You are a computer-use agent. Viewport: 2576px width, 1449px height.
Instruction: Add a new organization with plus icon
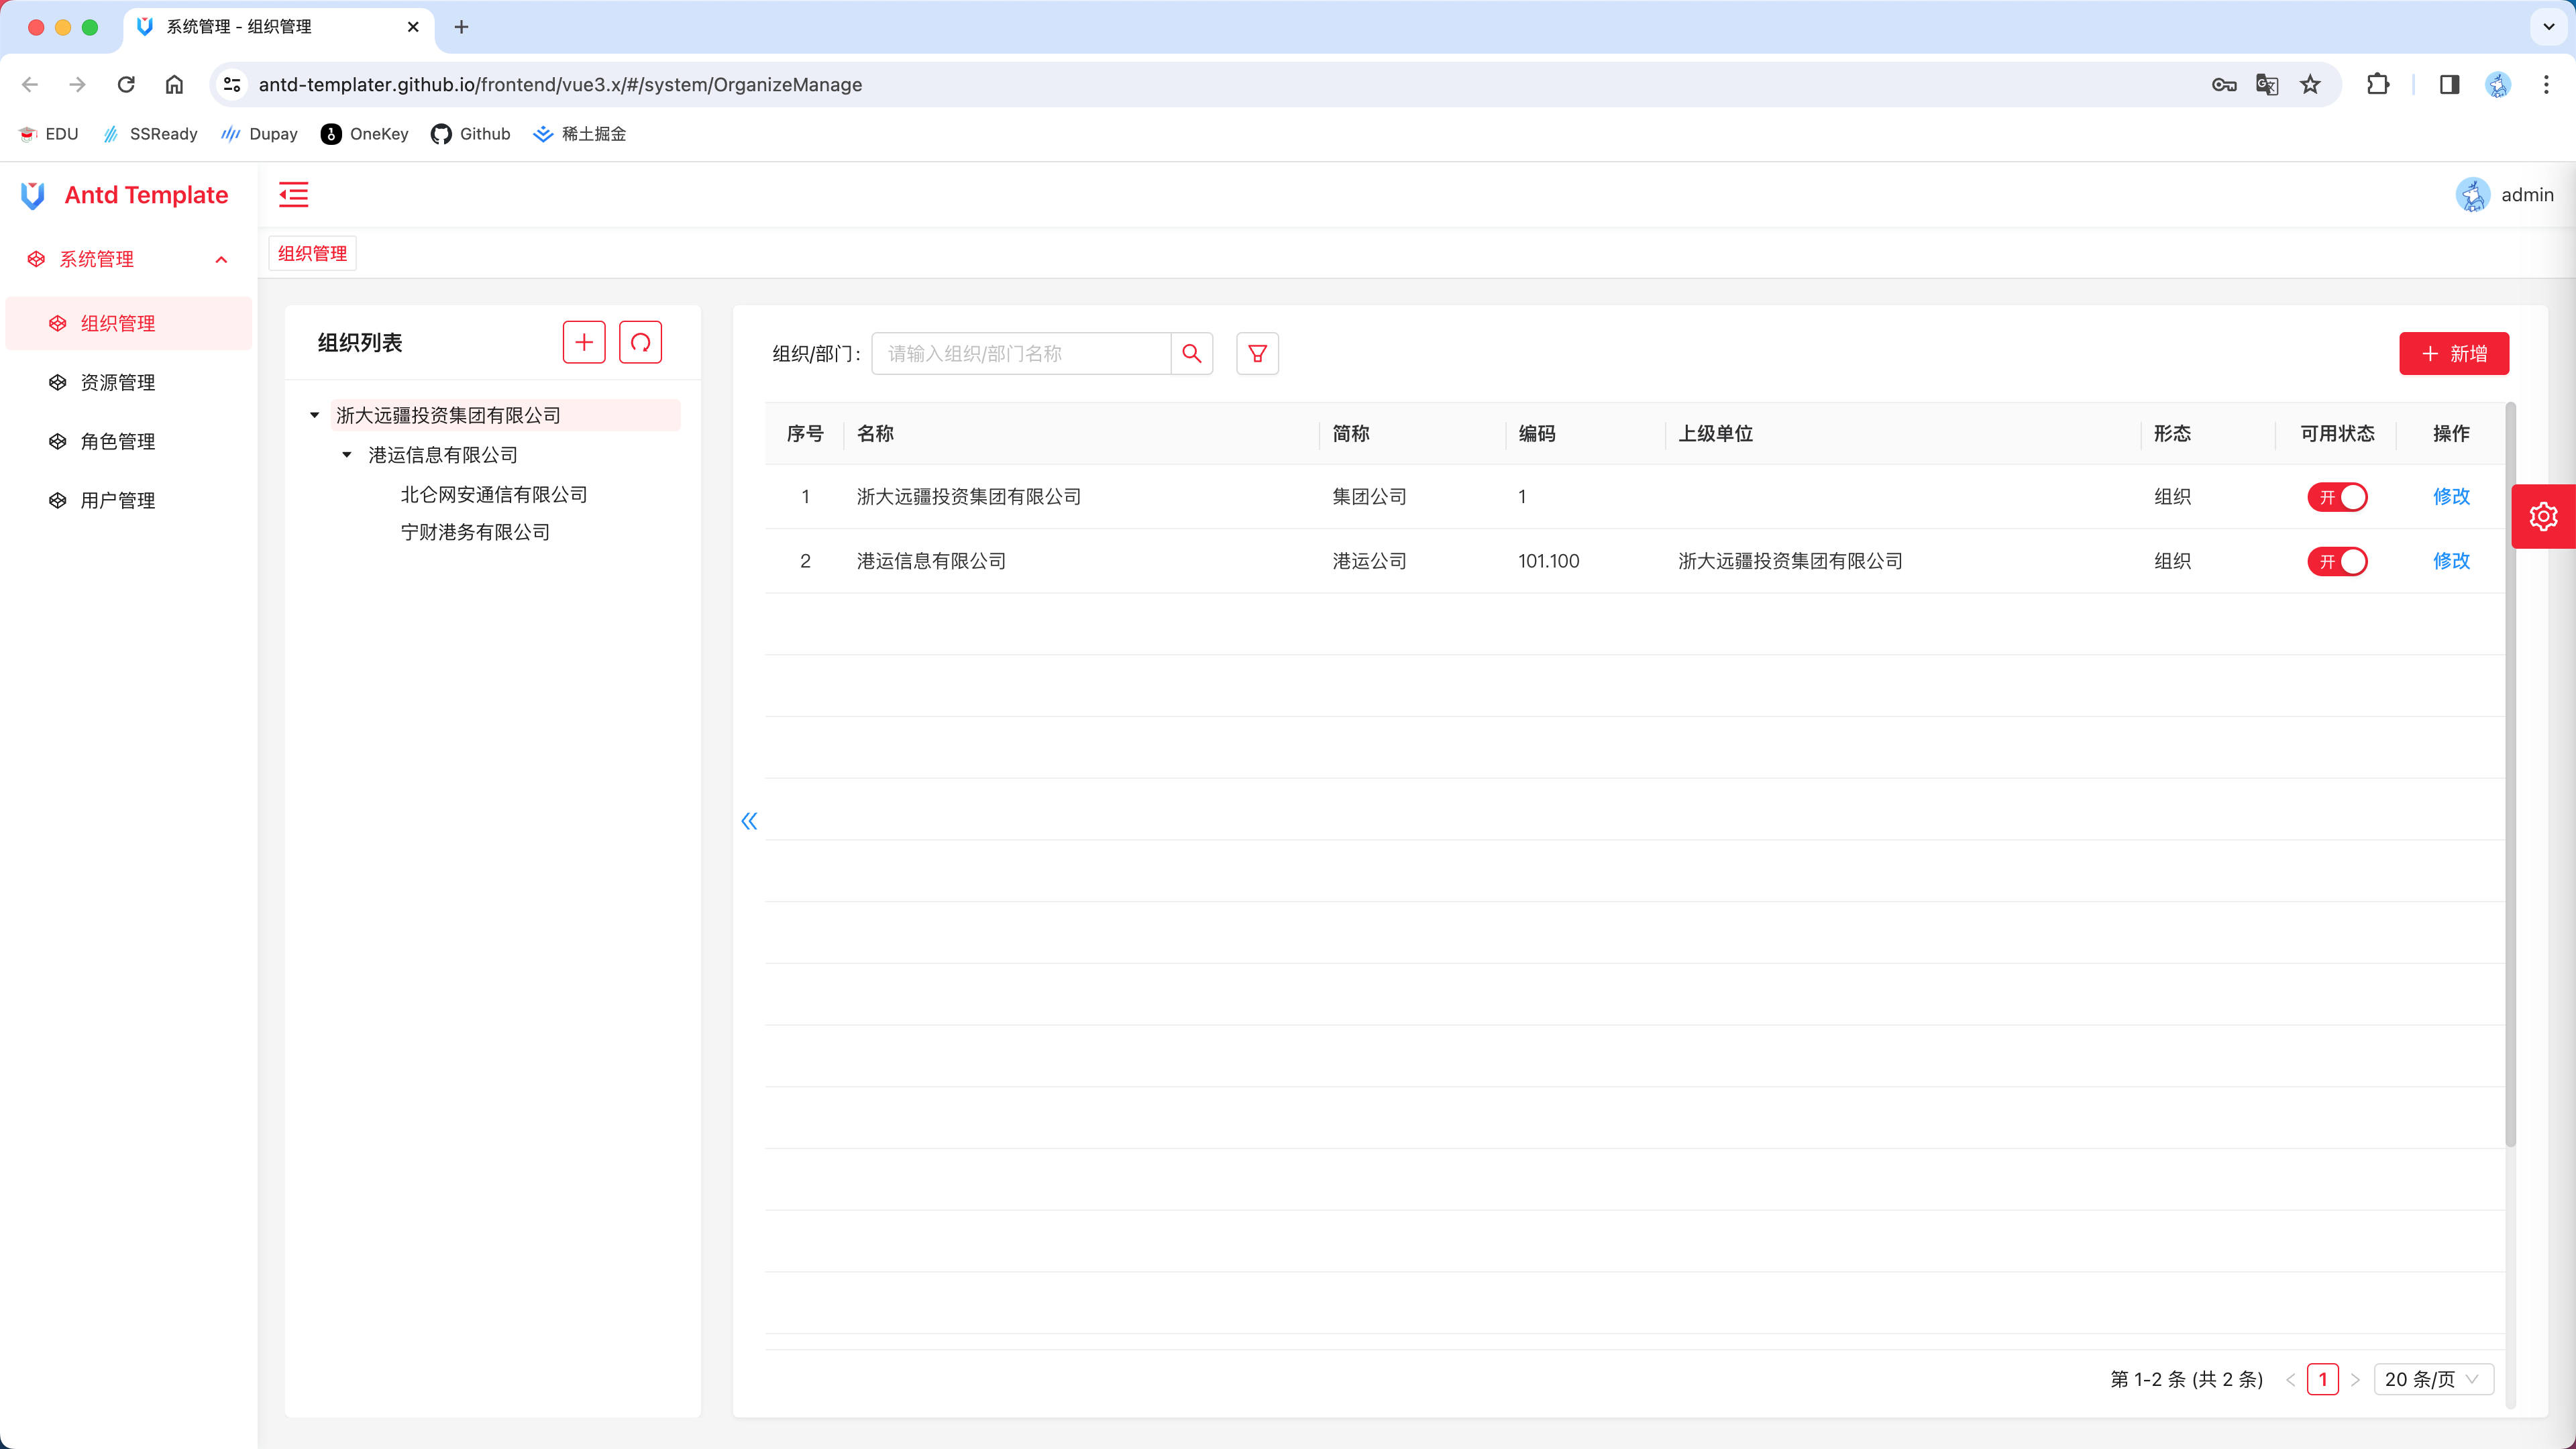(584, 342)
